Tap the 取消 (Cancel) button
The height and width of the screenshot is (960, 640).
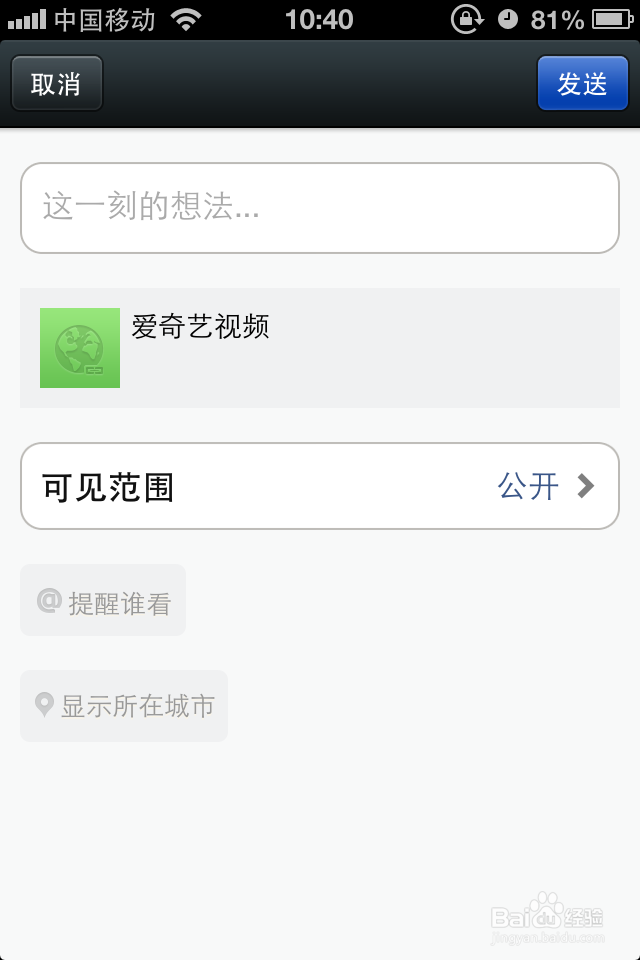56,83
